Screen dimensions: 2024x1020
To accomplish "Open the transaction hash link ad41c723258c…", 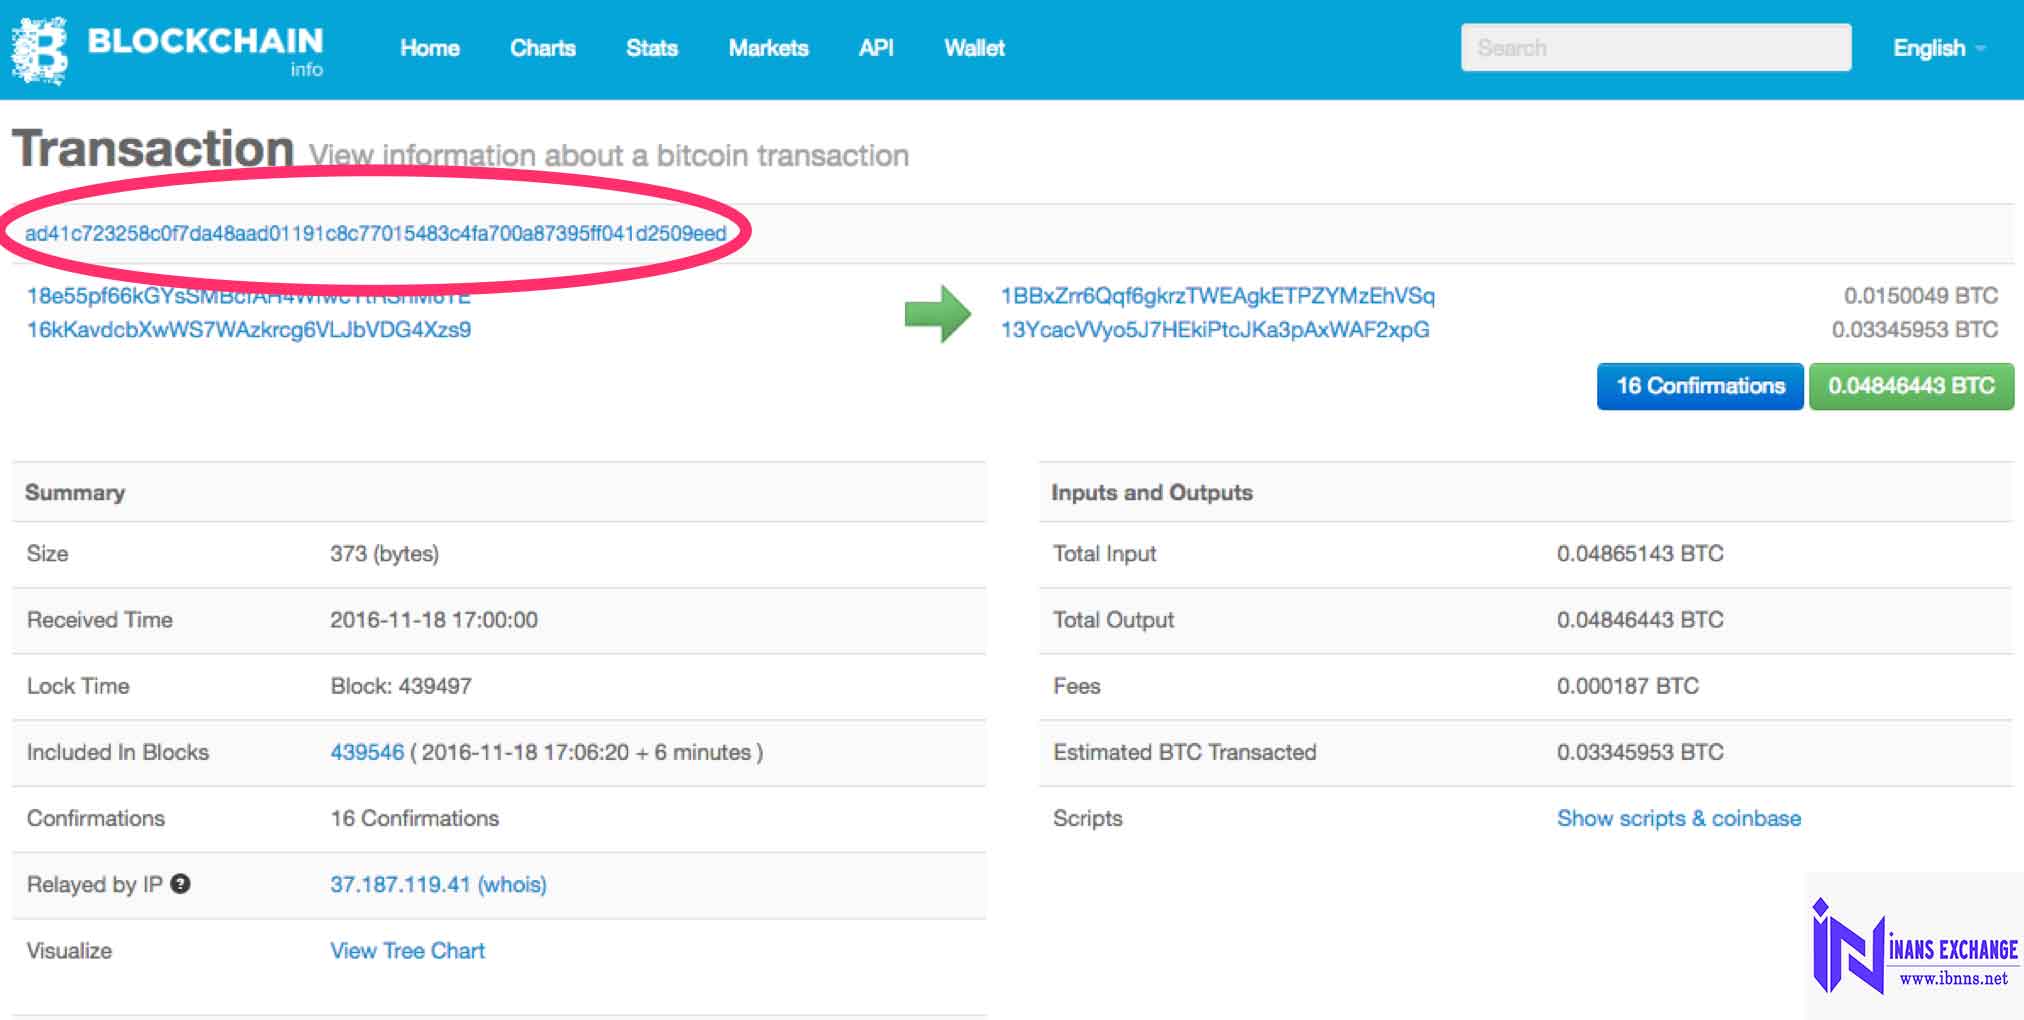I will tap(376, 233).
